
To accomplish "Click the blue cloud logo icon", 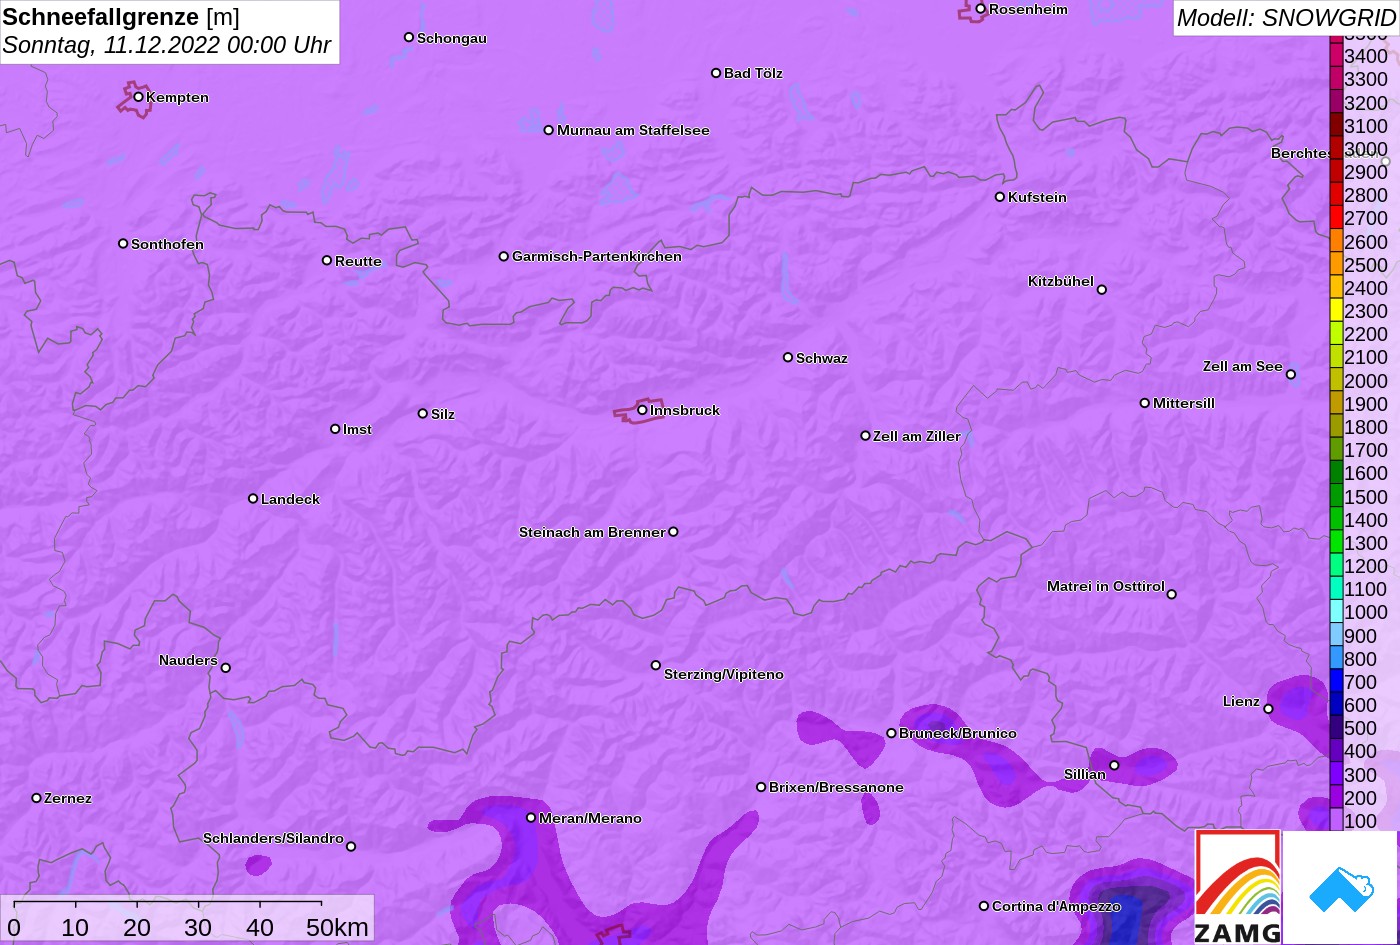I will [x=1340, y=888].
